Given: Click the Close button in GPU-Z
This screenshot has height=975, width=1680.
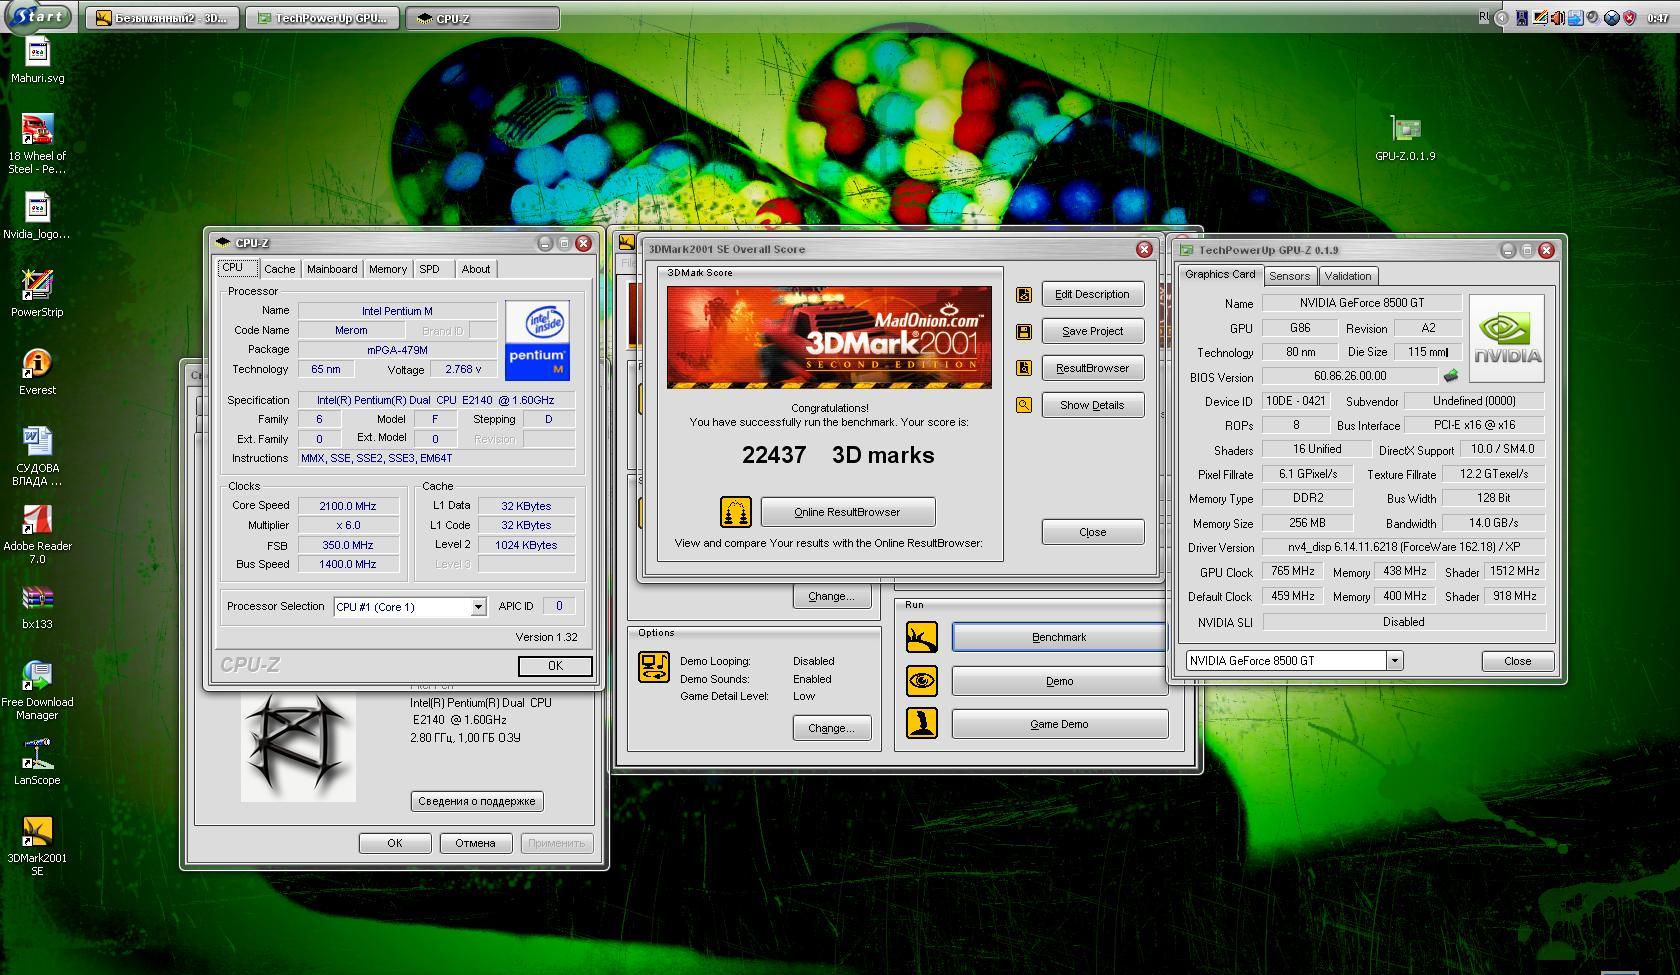Looking at the screenshot, I should (1517, 661).
